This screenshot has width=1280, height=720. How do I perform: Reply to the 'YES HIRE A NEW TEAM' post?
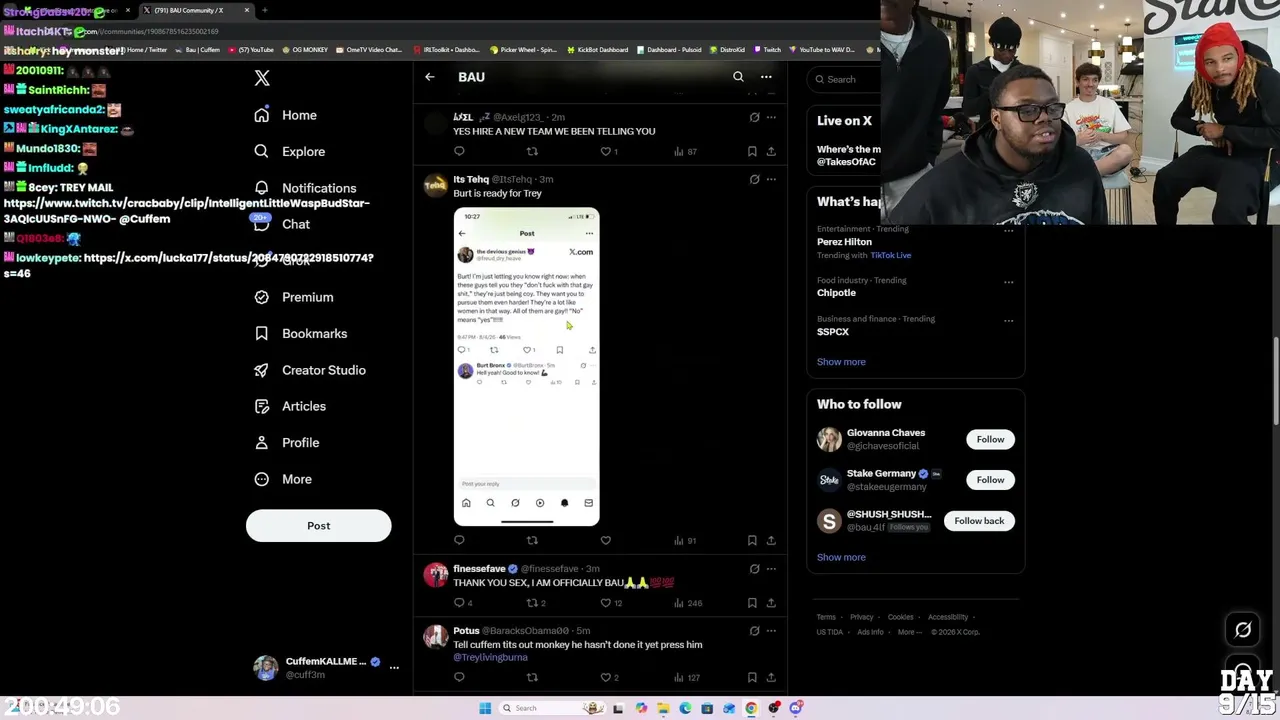click(459, 151)
